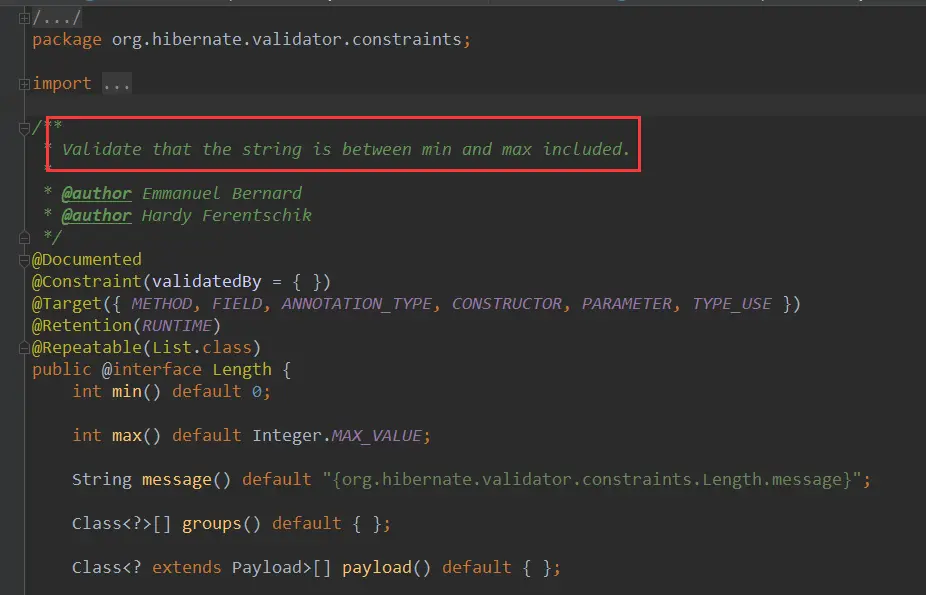Click the default value 0
The width and height of the screenshot is (926, 595).
(x=257, y=391)
